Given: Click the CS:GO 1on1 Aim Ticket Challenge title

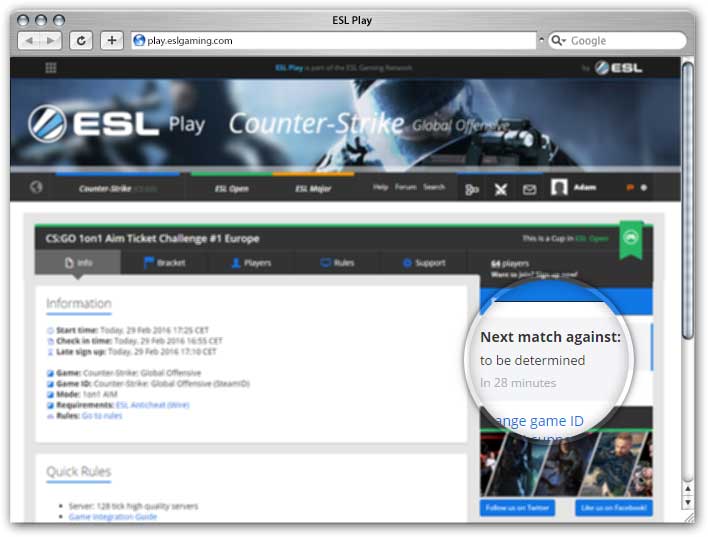Looking at the screenshot, I should tap(153, 238).
